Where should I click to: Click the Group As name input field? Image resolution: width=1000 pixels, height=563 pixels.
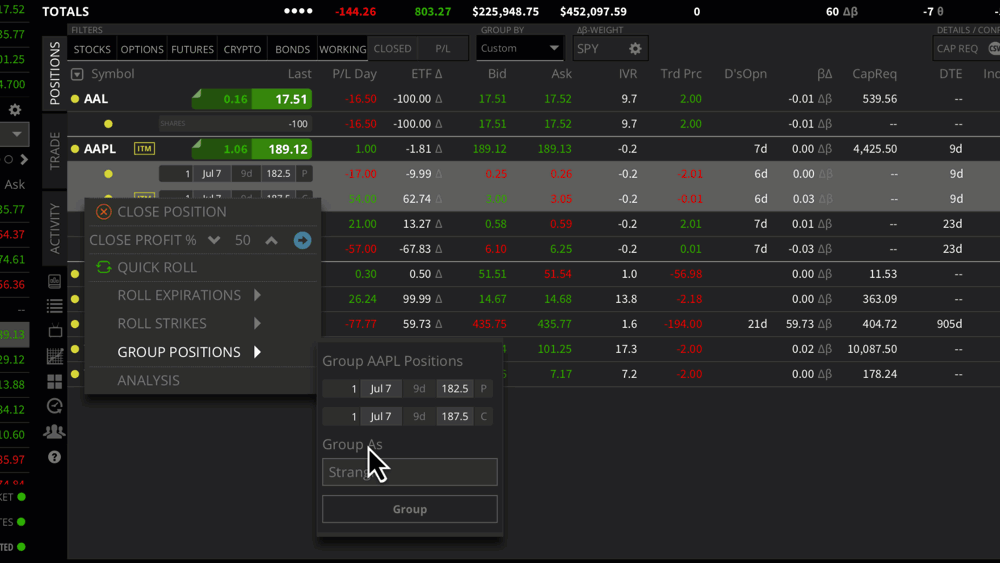(409, 472)
